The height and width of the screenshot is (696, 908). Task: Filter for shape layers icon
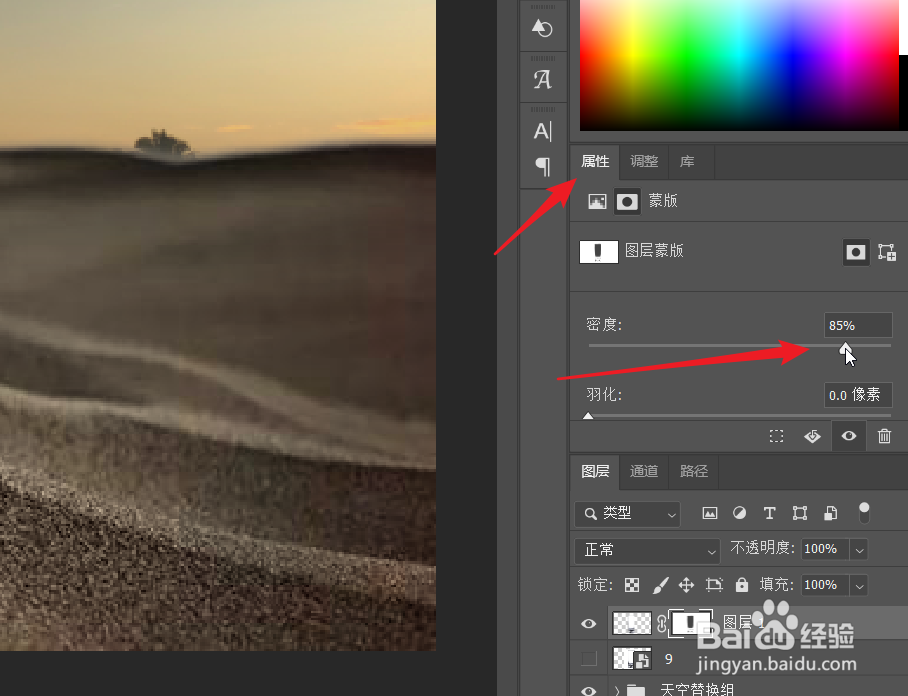pyautogui.click(x=800, y=513)
